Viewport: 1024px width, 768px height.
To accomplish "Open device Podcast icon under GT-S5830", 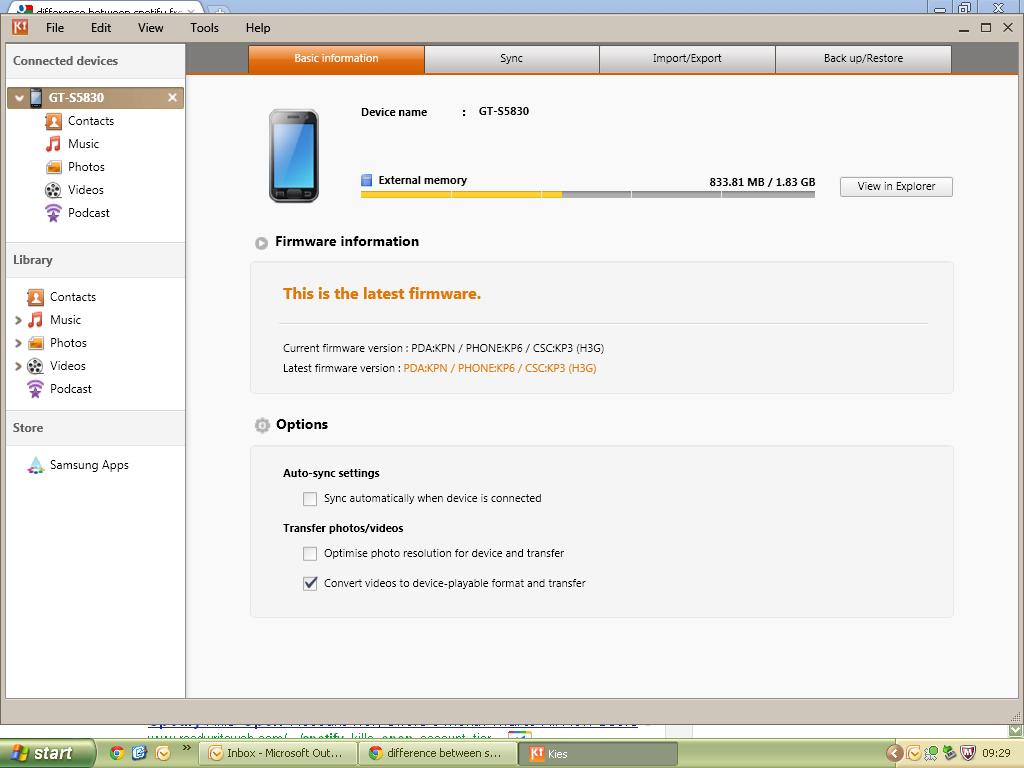I will 54,213.
